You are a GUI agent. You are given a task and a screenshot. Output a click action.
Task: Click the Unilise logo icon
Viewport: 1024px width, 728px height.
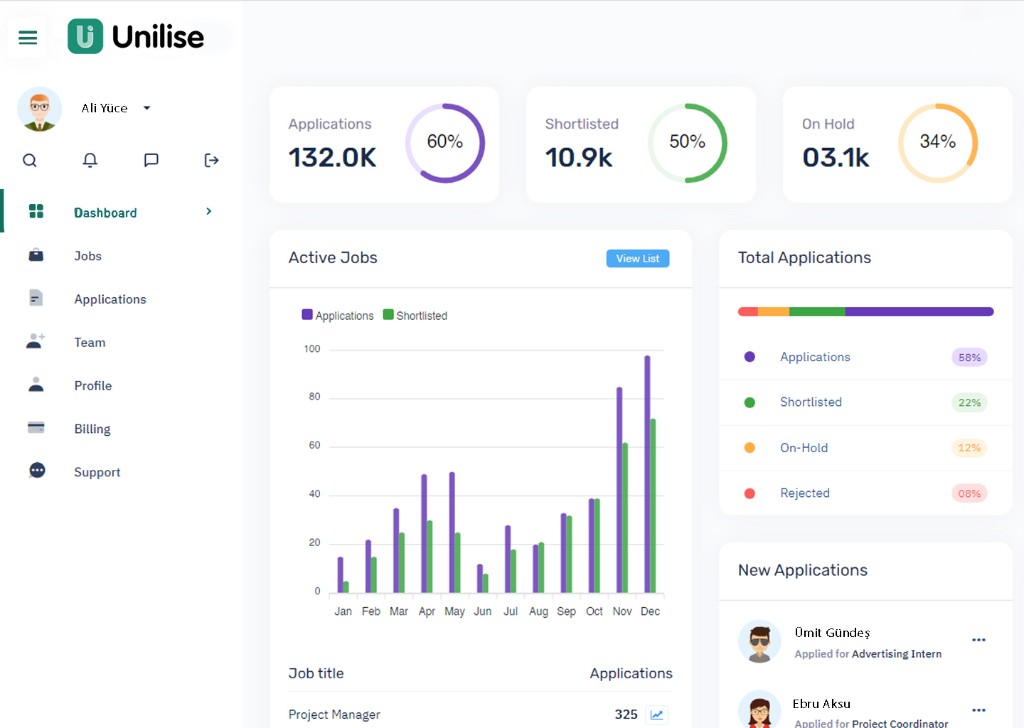point(85,36)
